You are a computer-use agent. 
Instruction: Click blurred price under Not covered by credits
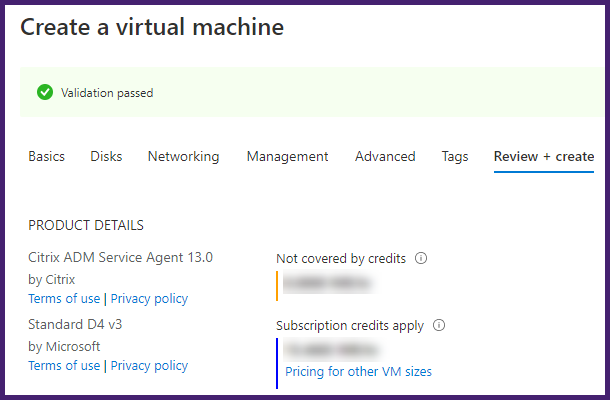(328, 282)
